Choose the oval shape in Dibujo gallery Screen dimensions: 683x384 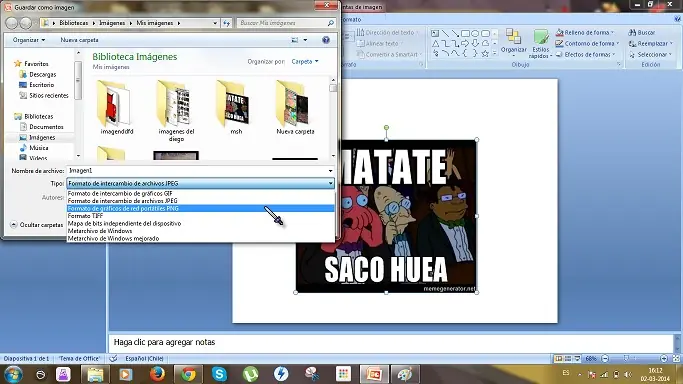(475, 33)
